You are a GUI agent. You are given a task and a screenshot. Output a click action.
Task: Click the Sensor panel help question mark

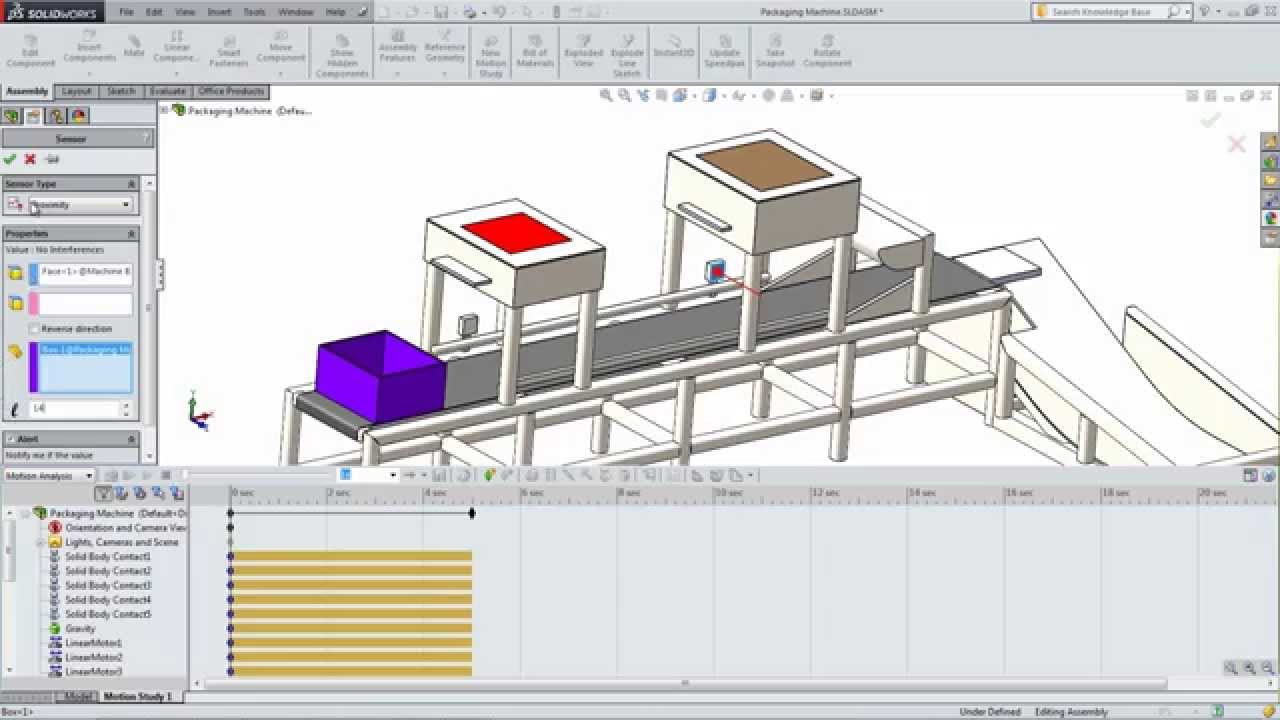click(147, 138)
